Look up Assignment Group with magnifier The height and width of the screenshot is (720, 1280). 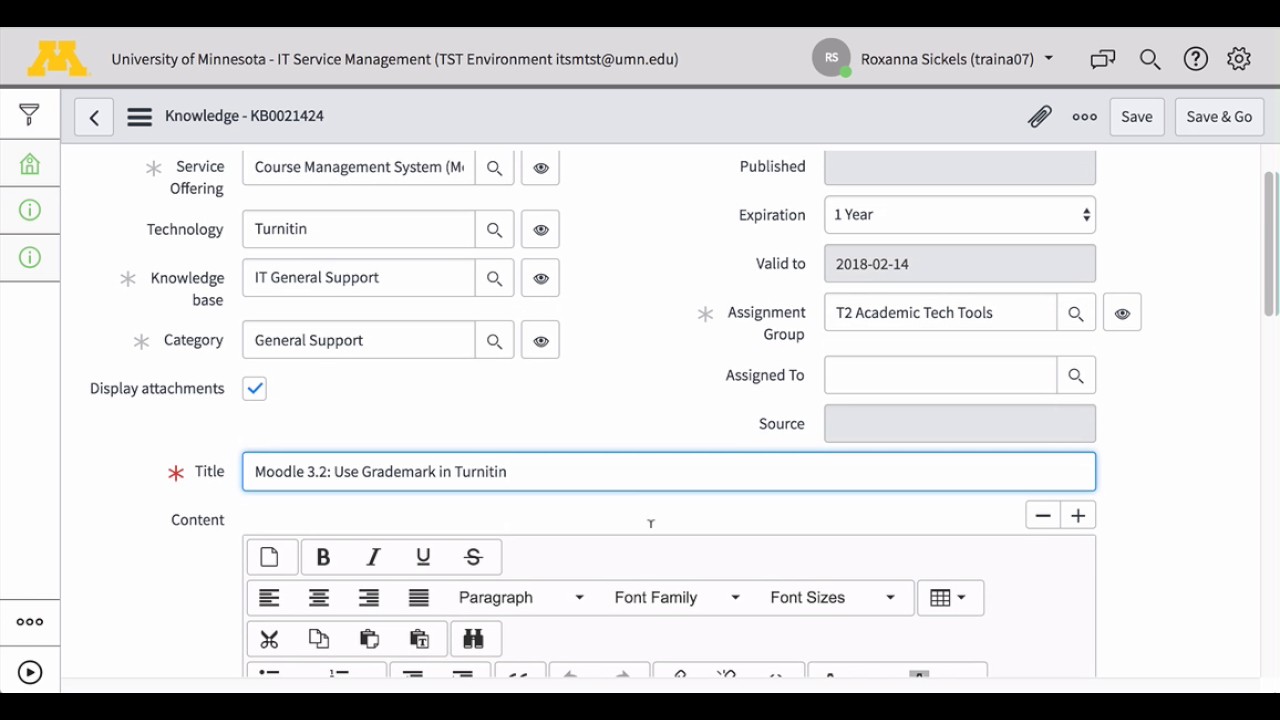[1076, 313]
